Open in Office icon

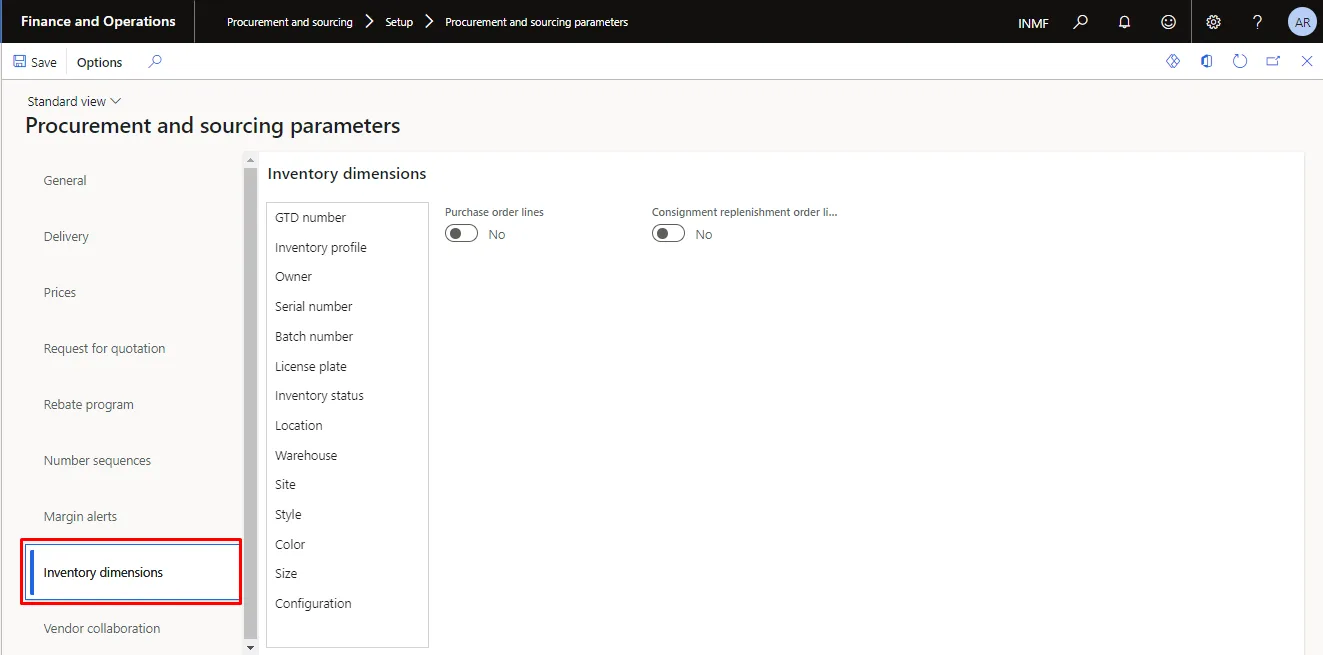pos(1207,62)
